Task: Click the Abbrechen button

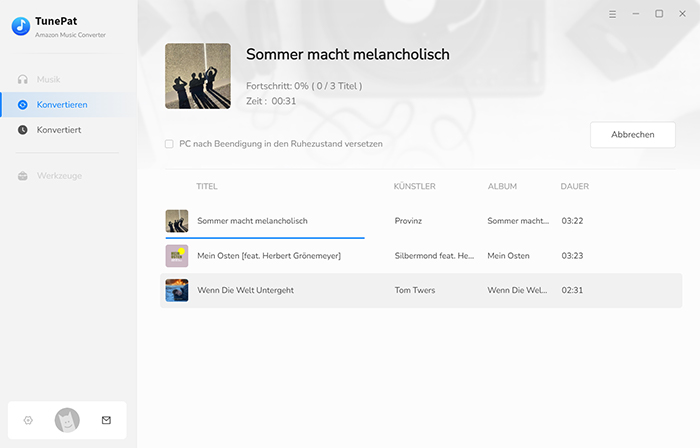Action: click(x=633, y=135)
